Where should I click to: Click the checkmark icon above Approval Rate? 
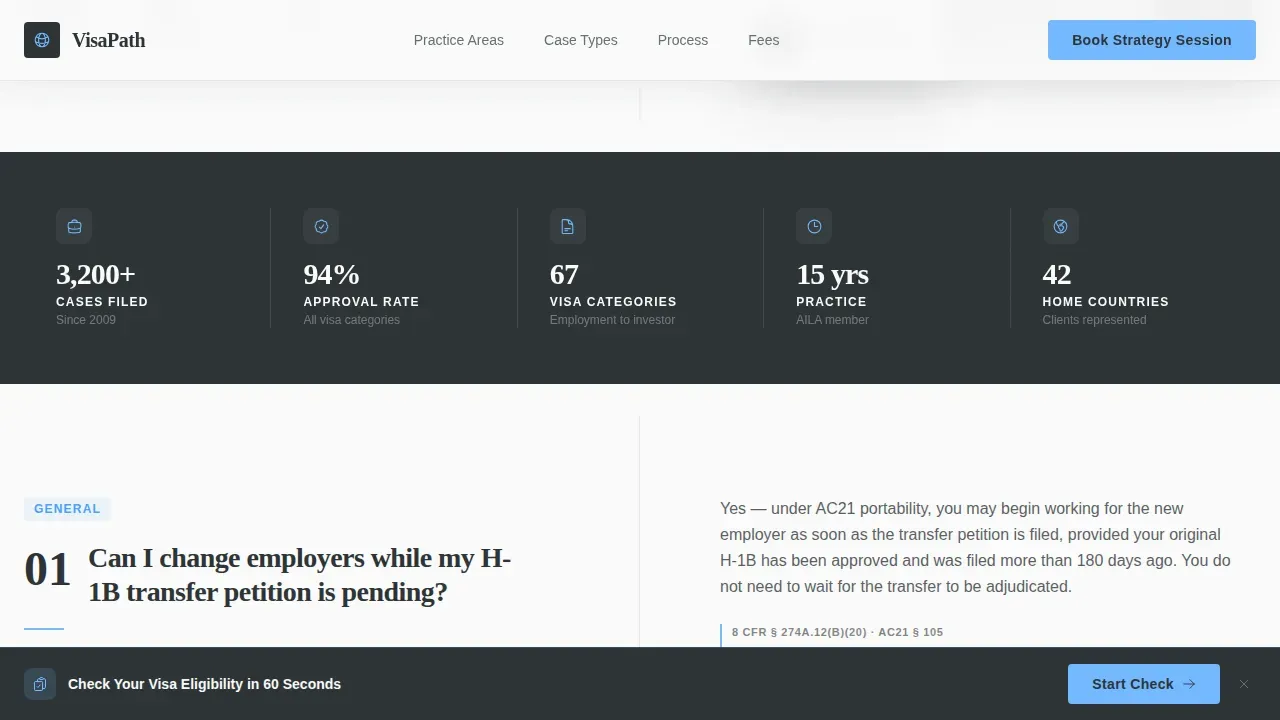[x=321, y=226]
